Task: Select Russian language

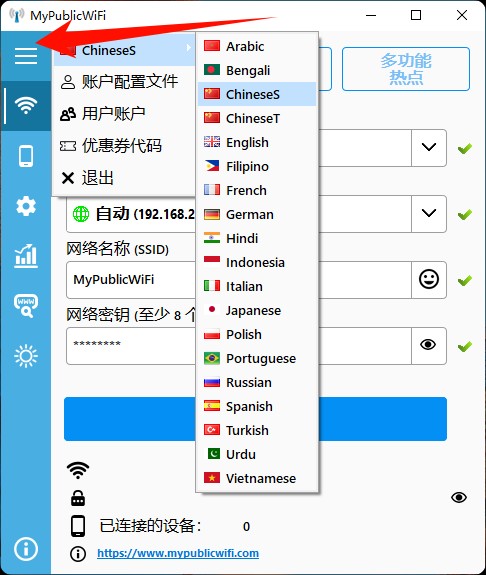Action: pyautogui.click(x=257, y=382)
